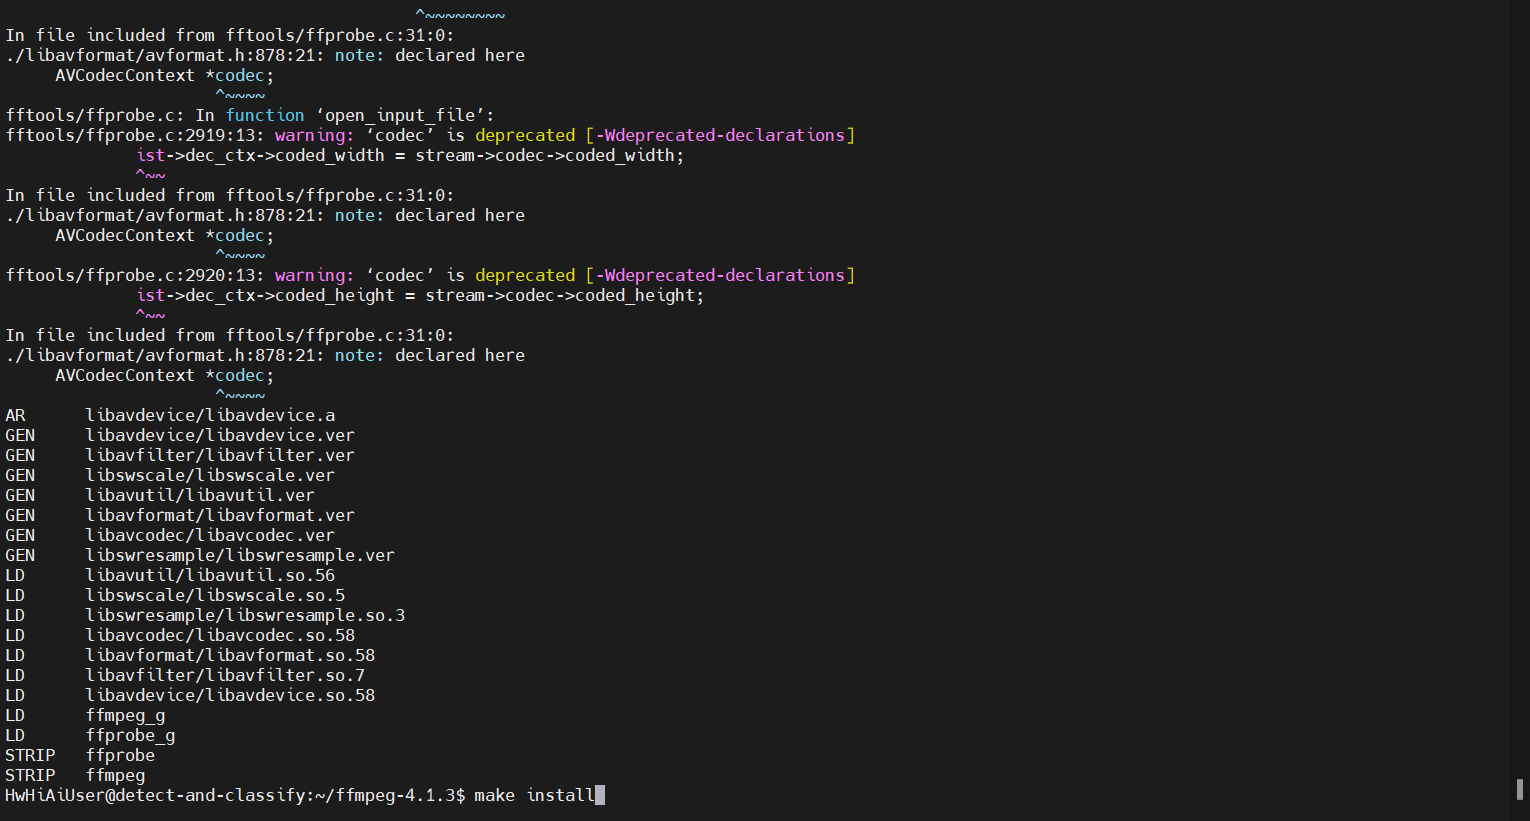Image resolution: width=1530 pixels, height=821 pixels.
Task: Click 'libswresample/libswresample.ver' text
Action: pos(240,555)
